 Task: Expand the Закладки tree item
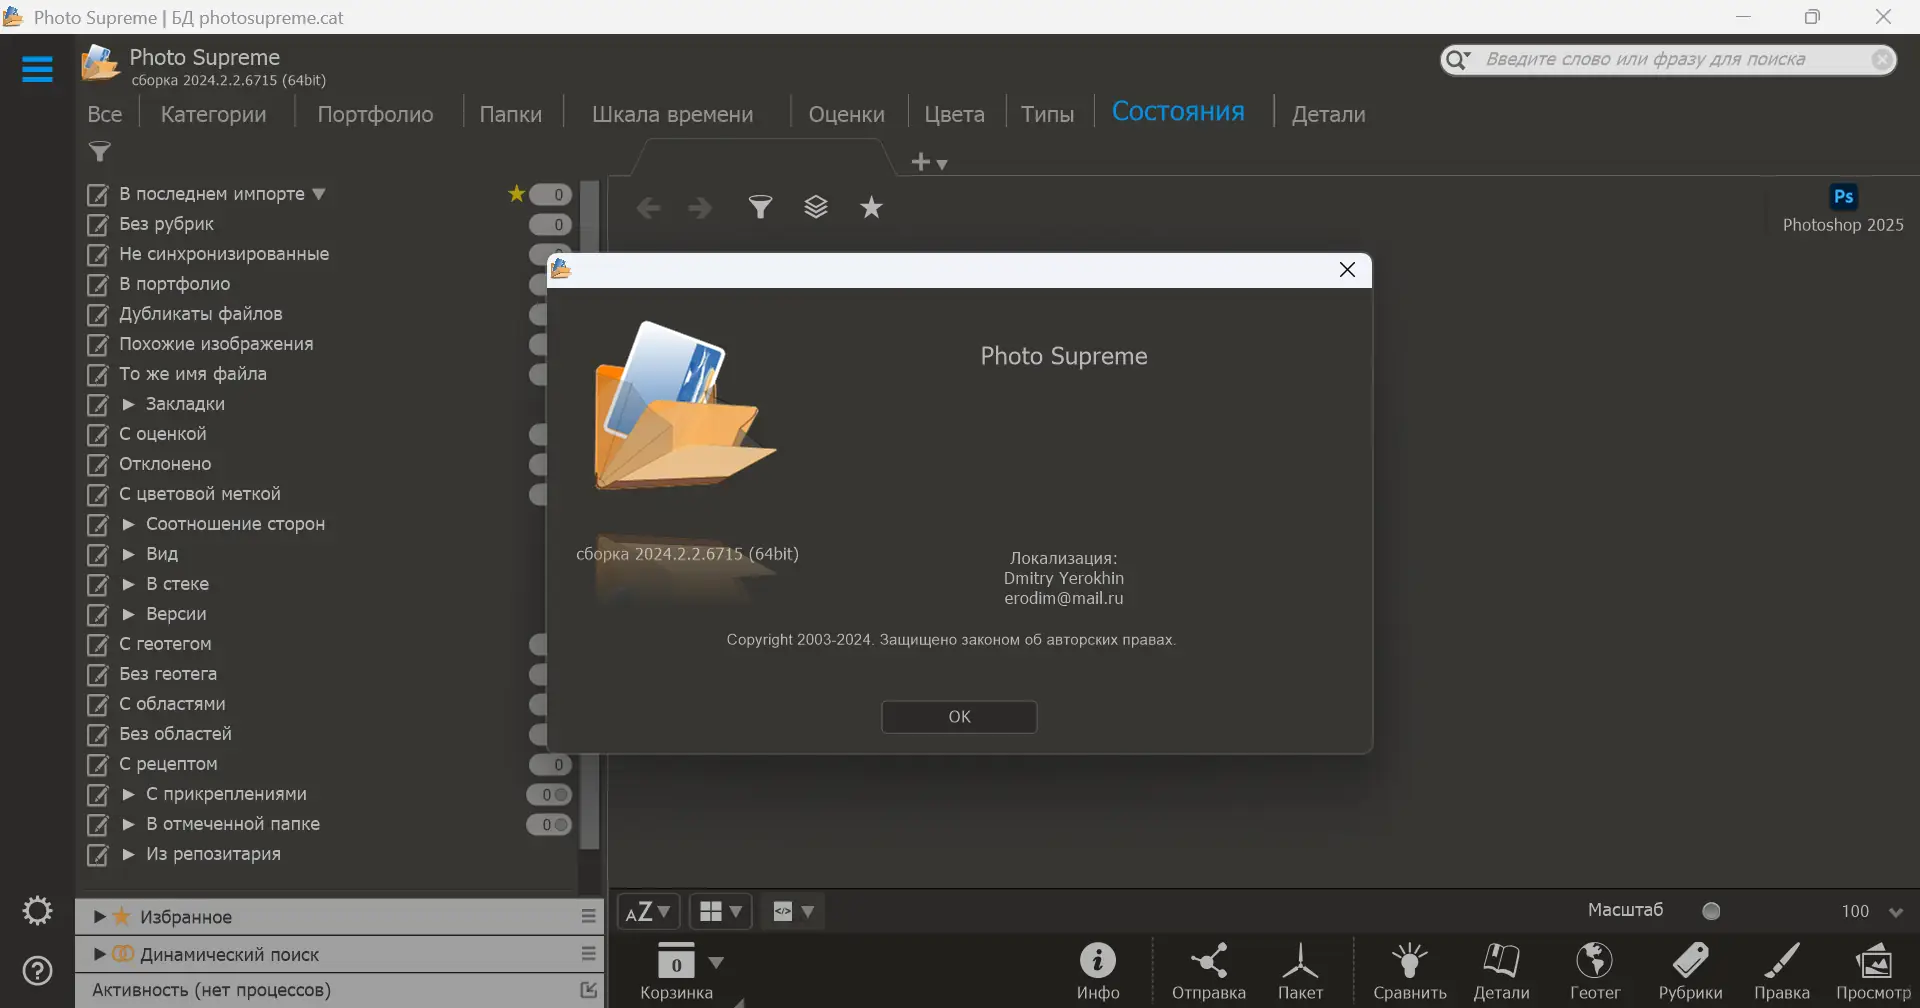pyautogui.click(x=128, y=404)
